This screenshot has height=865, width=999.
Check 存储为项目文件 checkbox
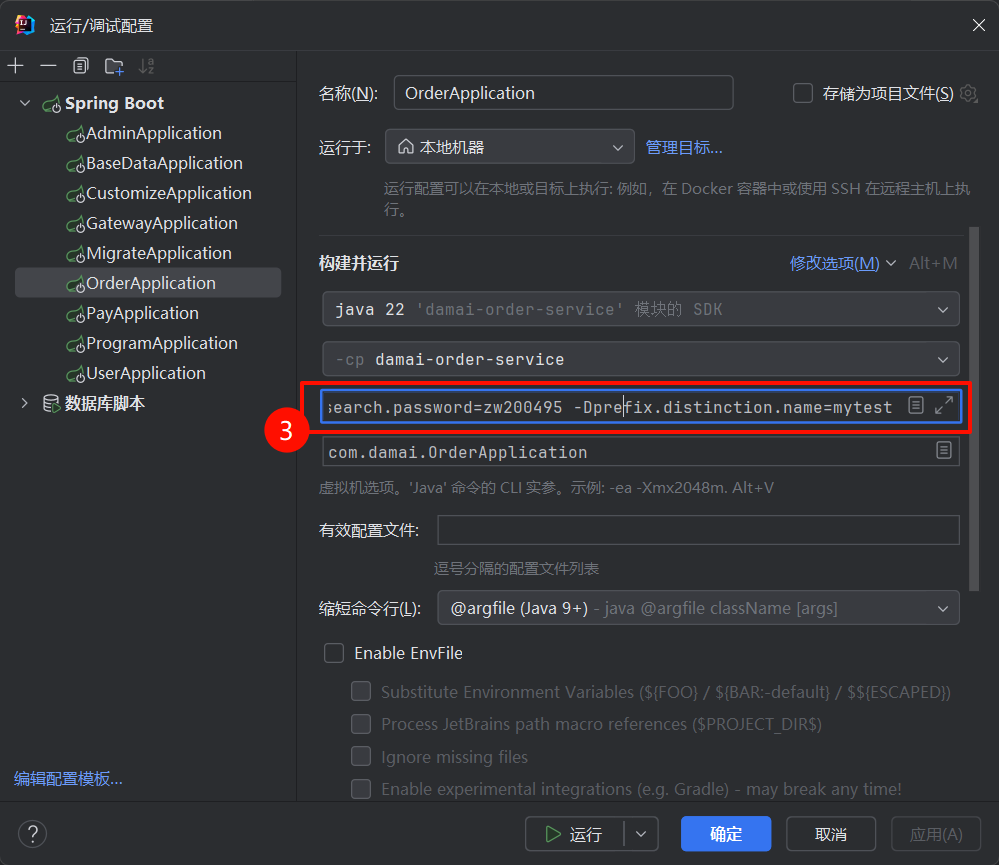pos(803,93)
